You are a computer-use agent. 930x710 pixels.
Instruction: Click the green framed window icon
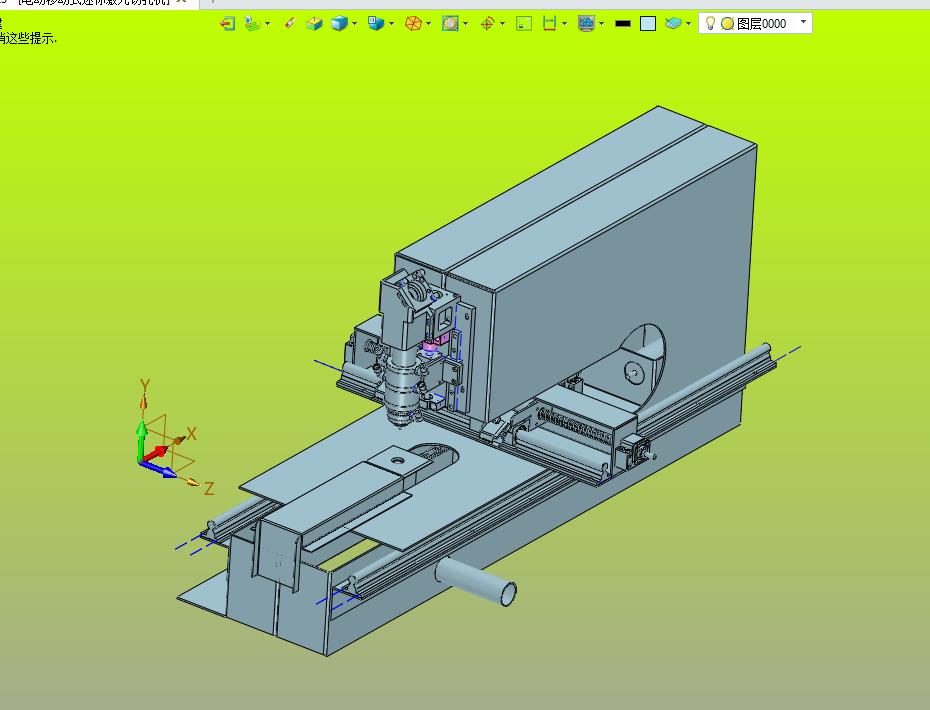(x=524, y=24)
